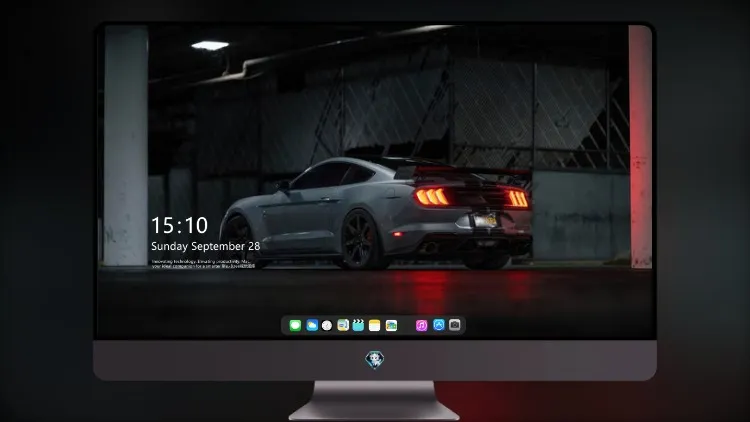Screen dimensions: 750x422
Task: Open the music note iTunes icon
Action: pos(421,325)
